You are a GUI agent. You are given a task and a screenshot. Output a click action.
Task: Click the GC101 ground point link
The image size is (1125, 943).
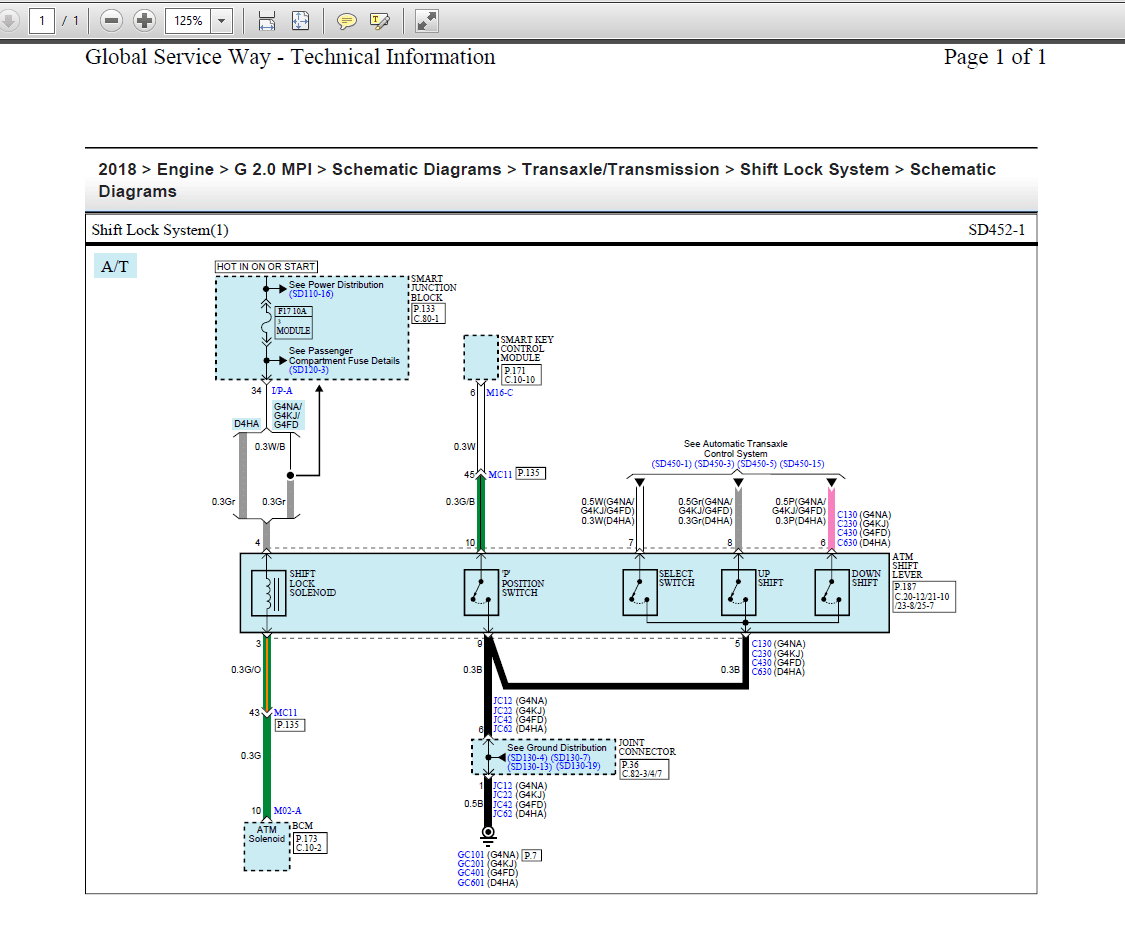tap(471, 854)
